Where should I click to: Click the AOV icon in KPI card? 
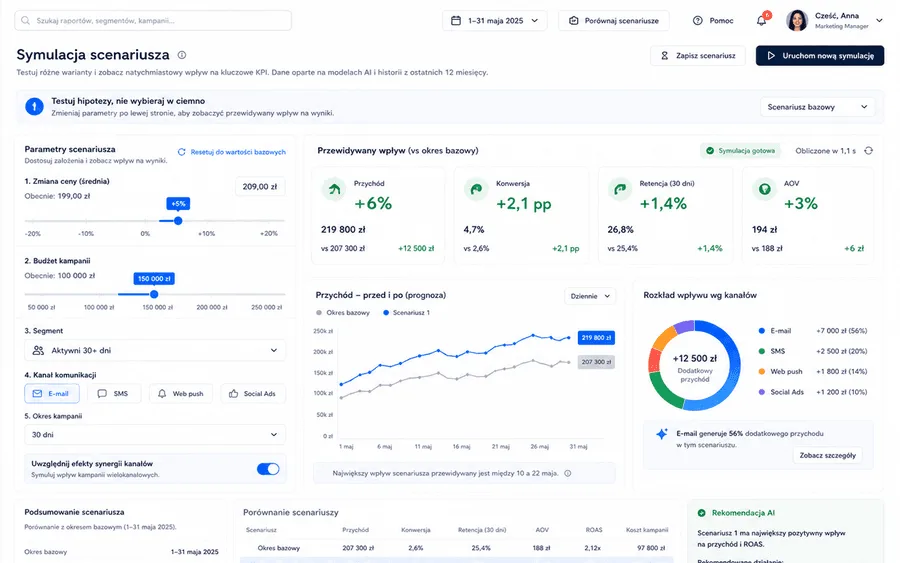pos(765,189)
